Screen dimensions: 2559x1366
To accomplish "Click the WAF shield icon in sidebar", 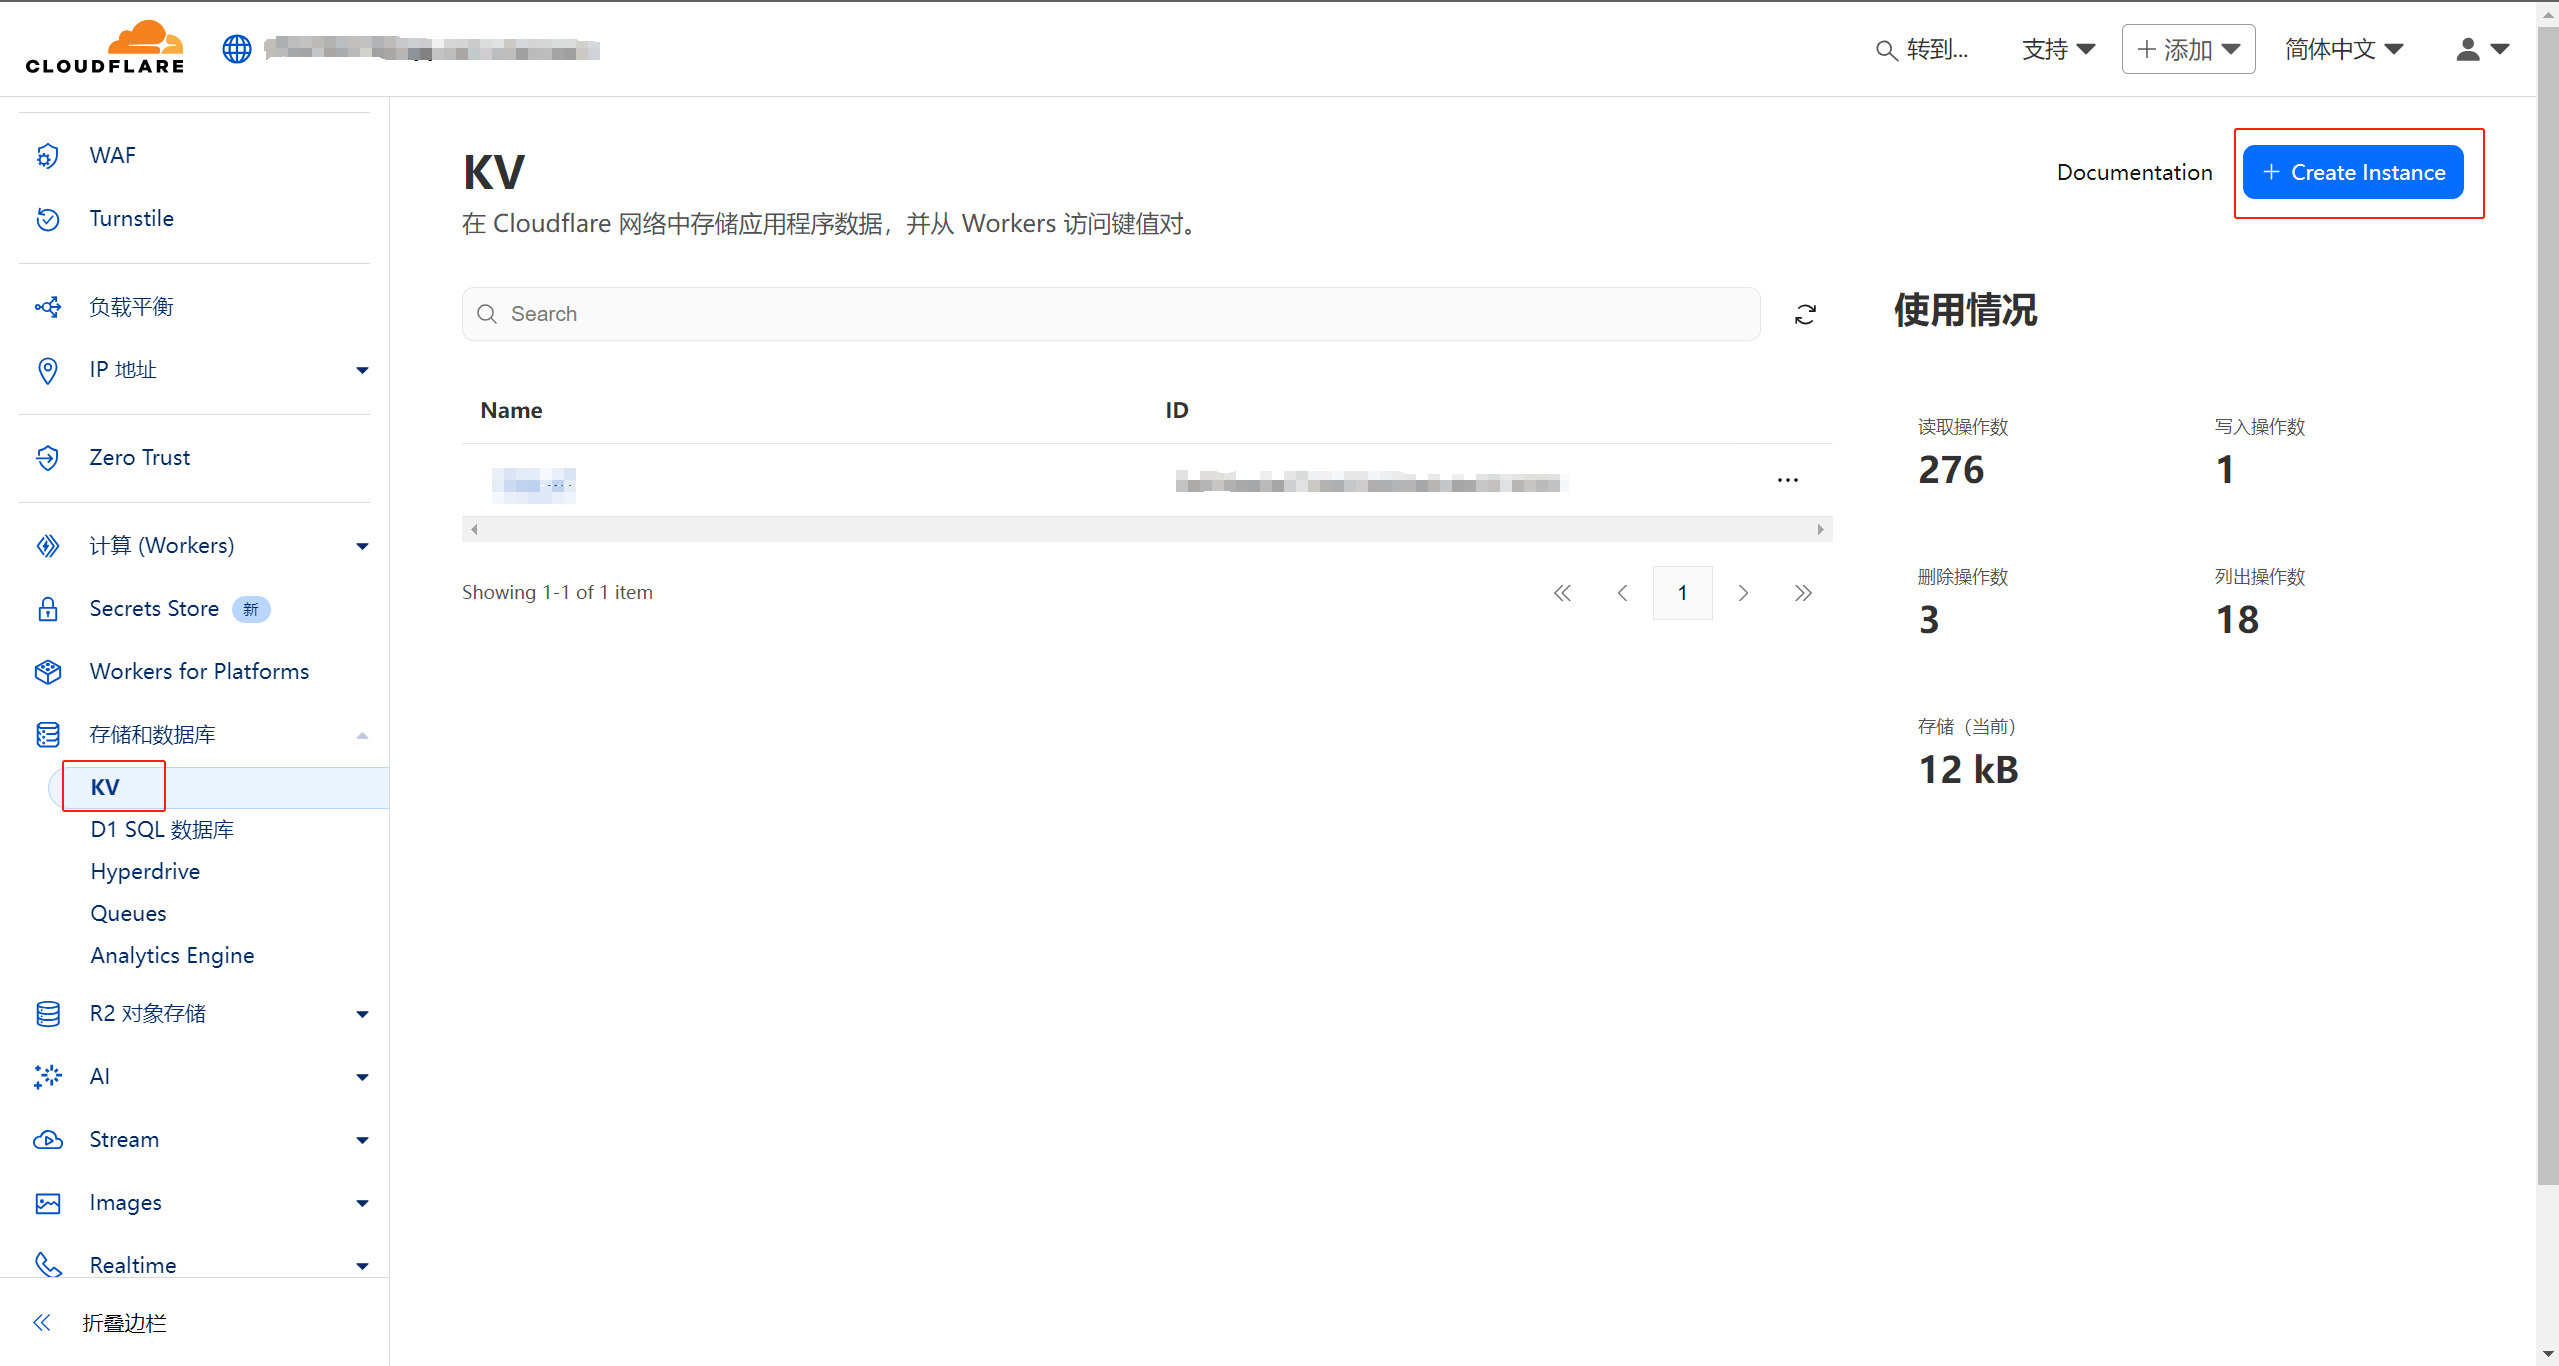I will (x=47, y=155).
